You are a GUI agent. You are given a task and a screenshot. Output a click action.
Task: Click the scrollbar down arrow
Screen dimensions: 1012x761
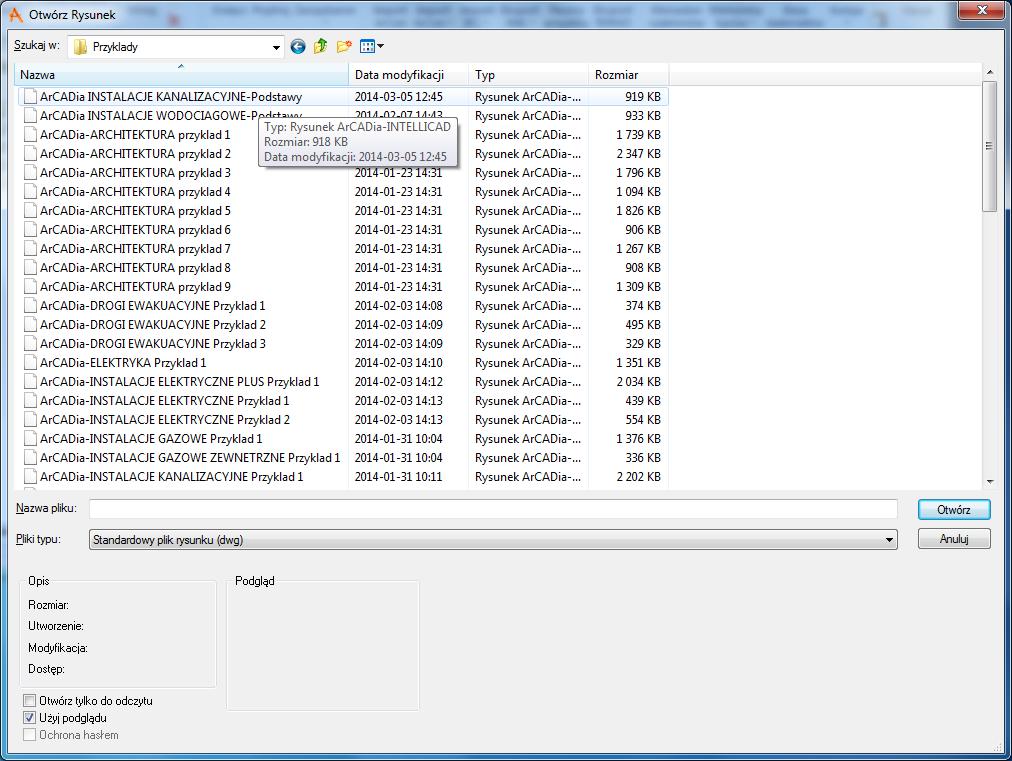click(990, 482)
